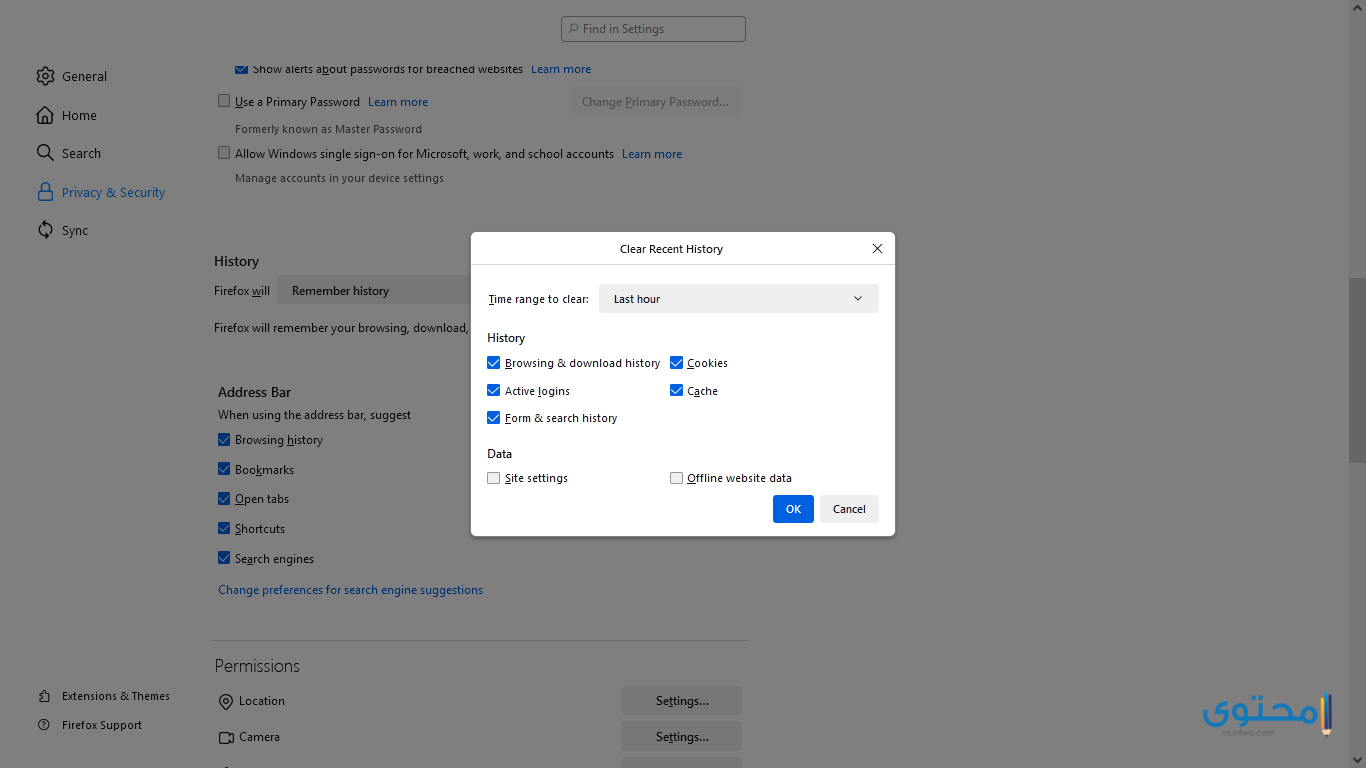The width and height of the screenshot is (1366, 768).
Task: Click Change Primary Password button
Action: click(x=655, y=102)
